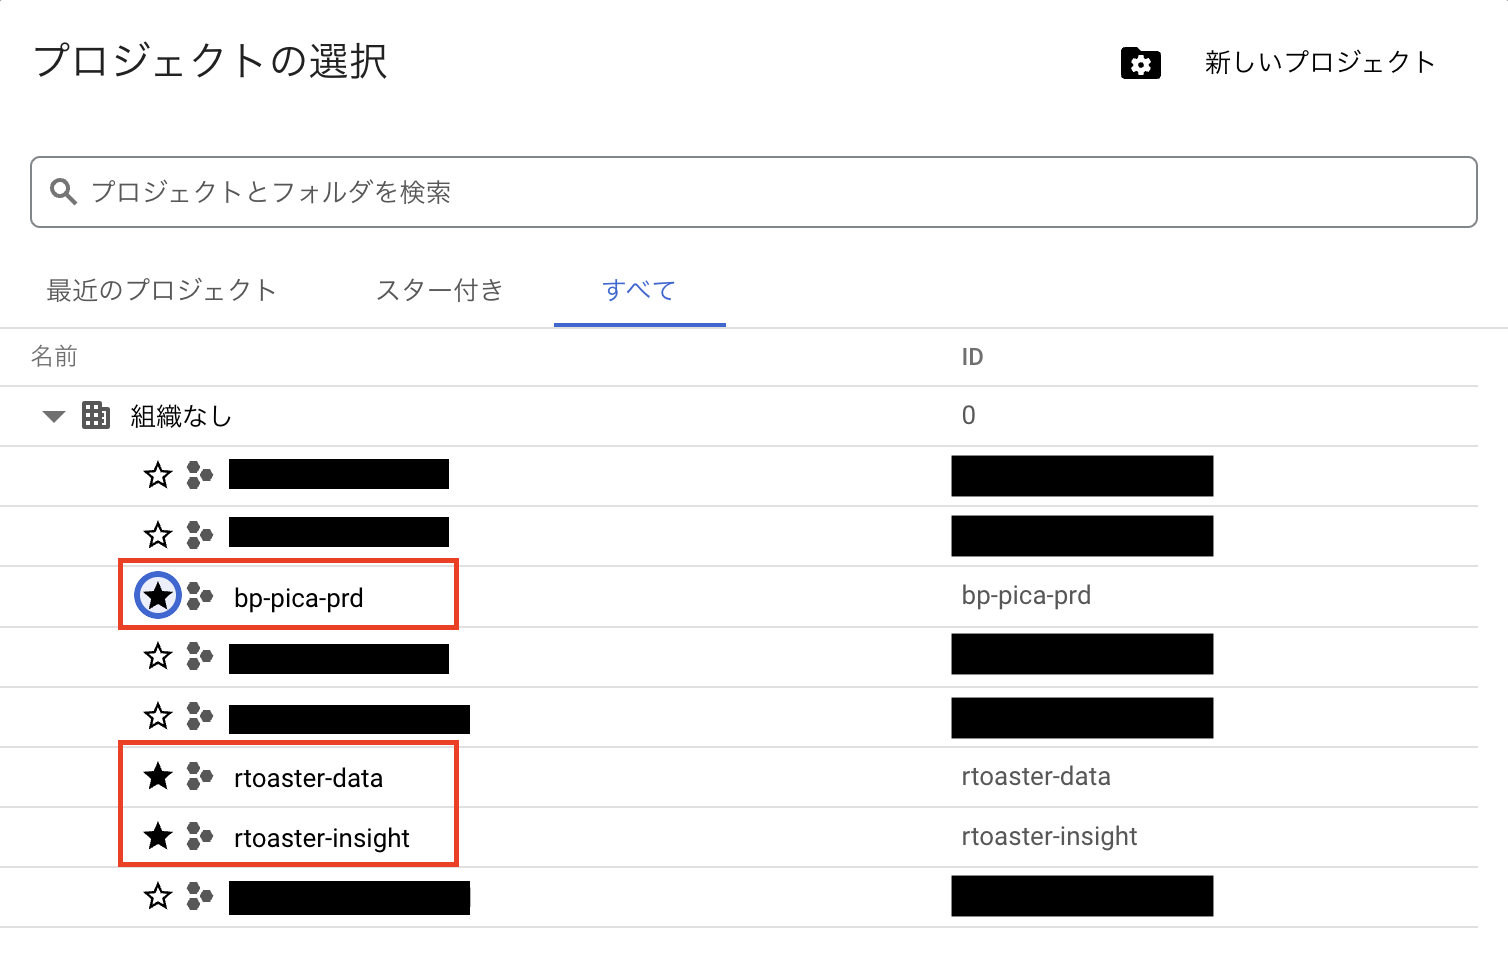Collapse the 組織なし tree node
The height and width of the screenshot is (956, 1508).
tap(53, 416)
